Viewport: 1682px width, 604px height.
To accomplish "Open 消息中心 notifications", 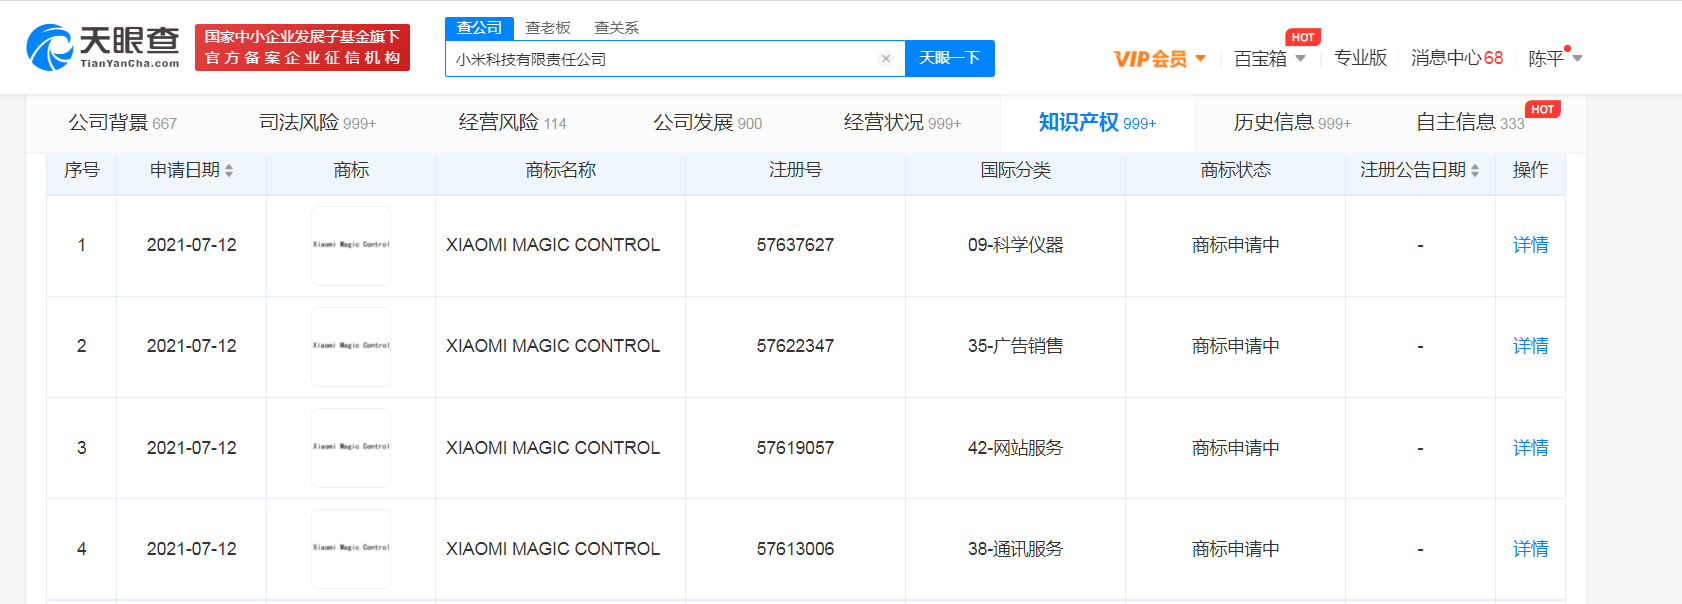I will point(1457,58).
